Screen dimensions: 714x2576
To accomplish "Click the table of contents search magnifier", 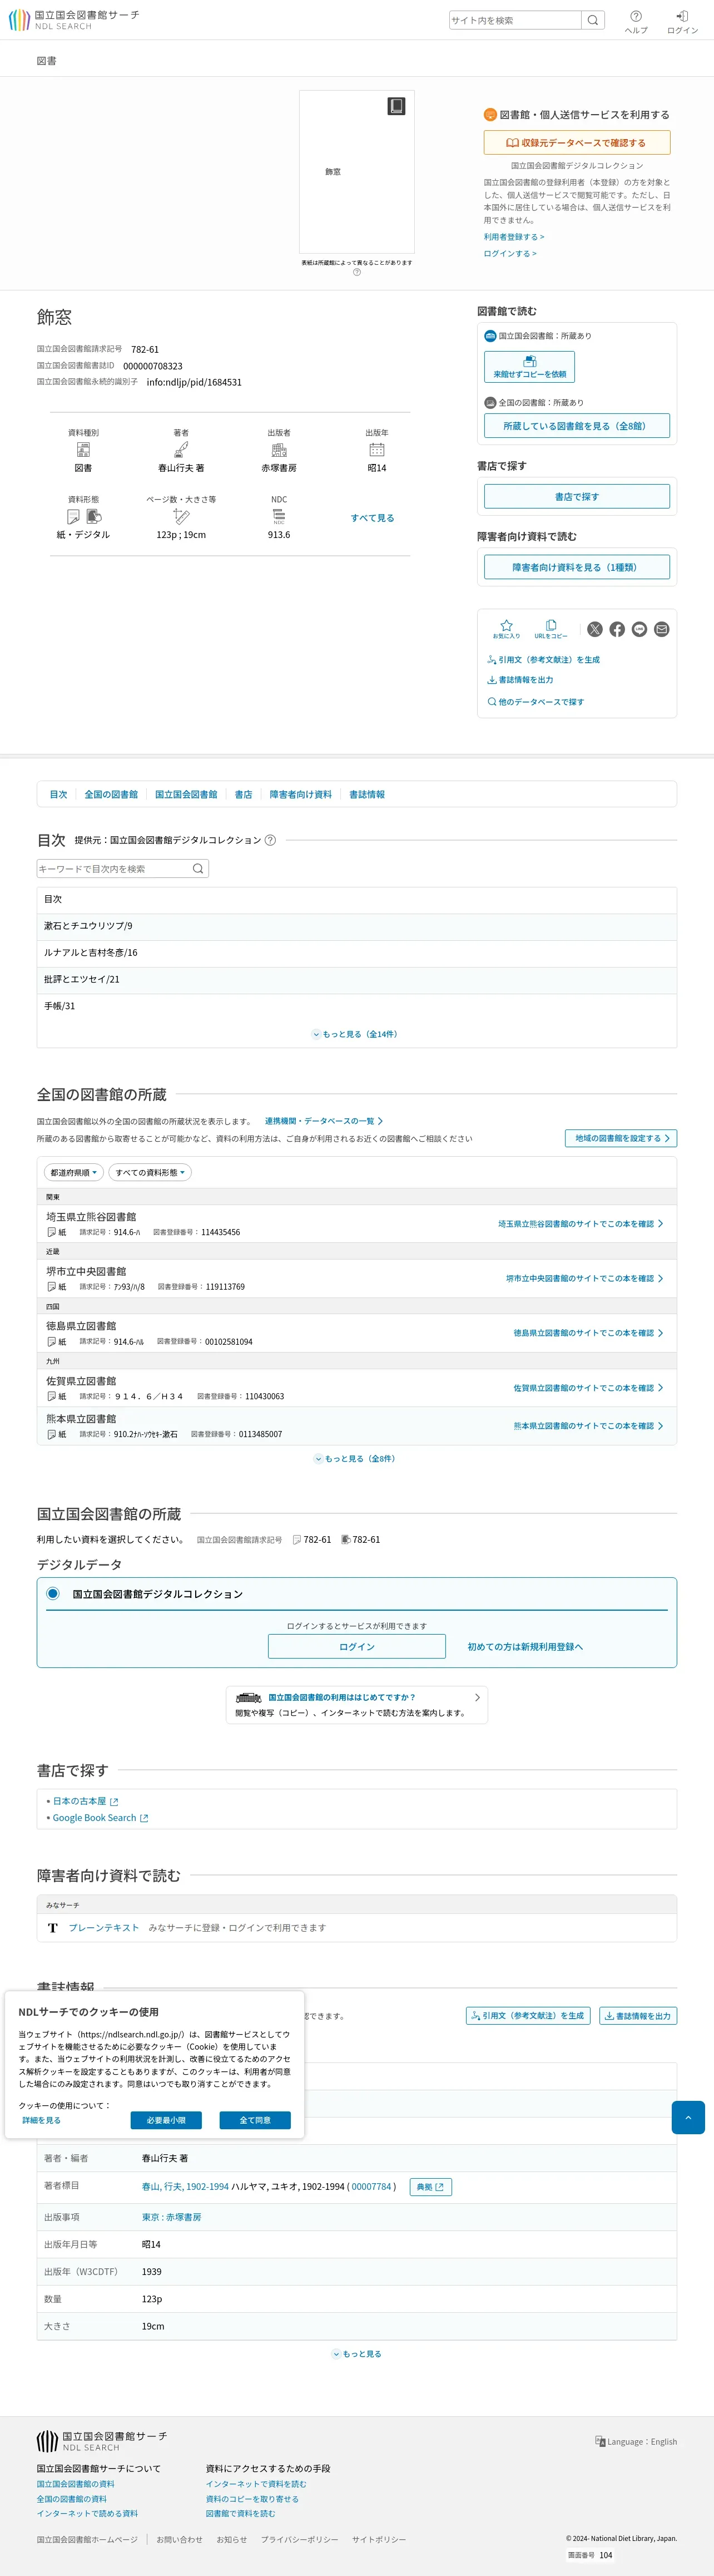I will click(198, 869).
